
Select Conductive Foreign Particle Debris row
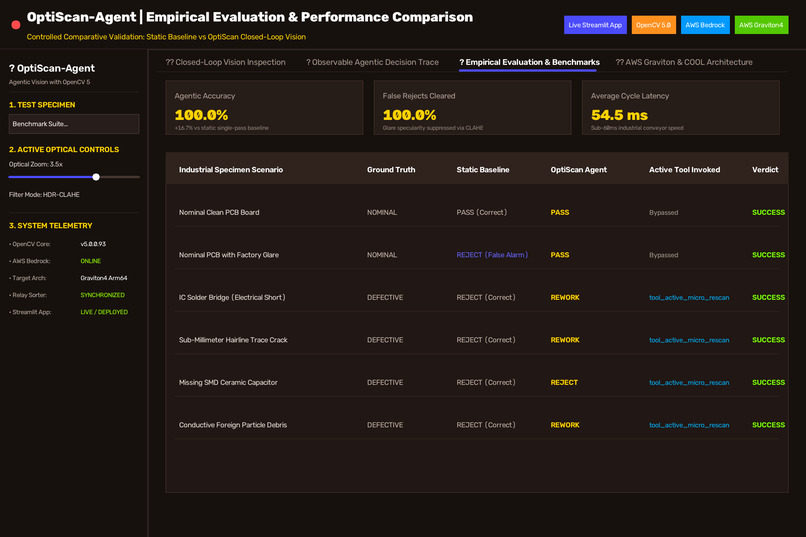tap(477, 425)
